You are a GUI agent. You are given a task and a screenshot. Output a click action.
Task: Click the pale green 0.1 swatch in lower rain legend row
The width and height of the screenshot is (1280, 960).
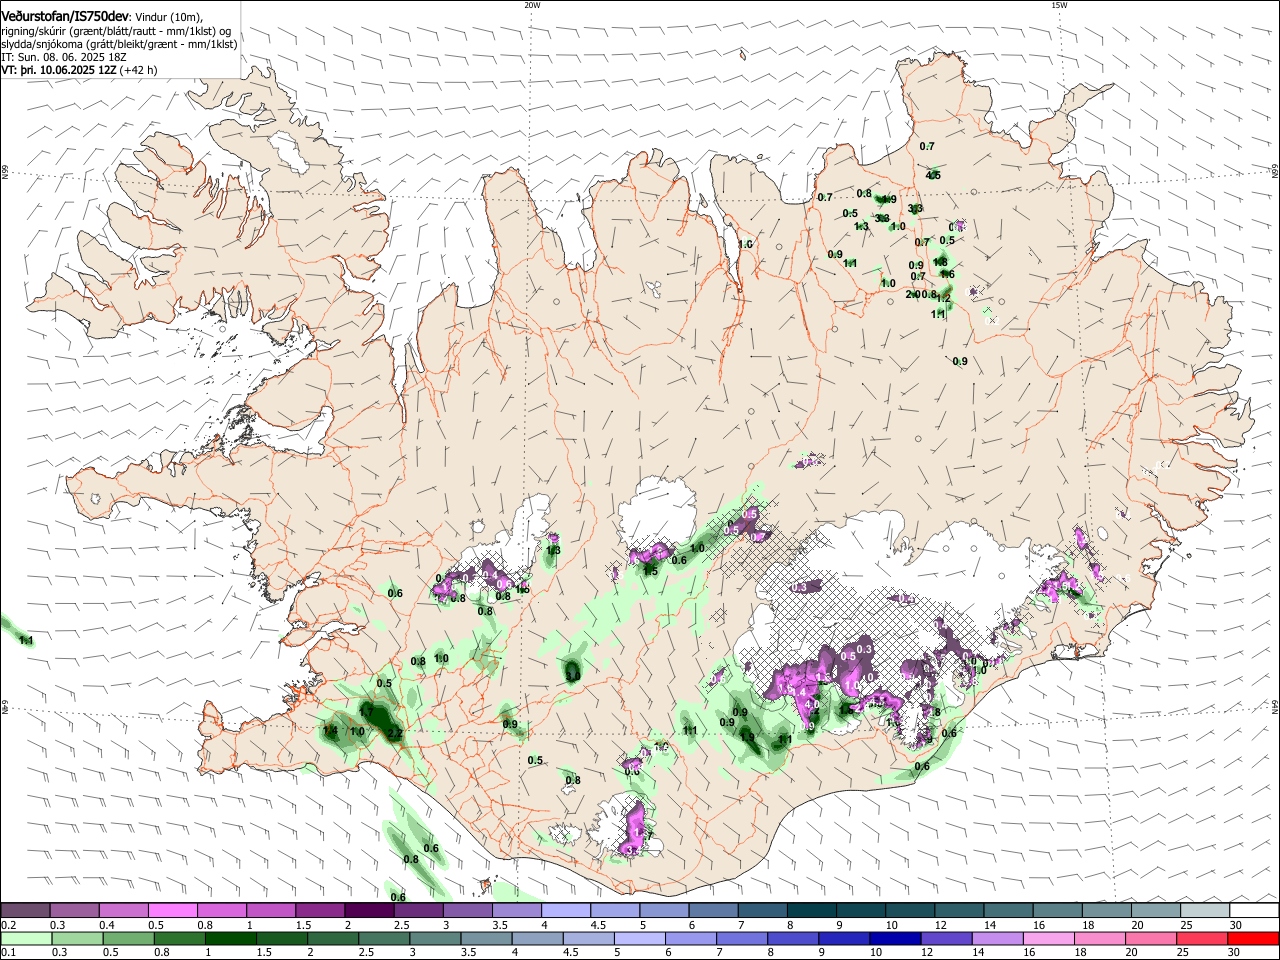click(26, 938)
